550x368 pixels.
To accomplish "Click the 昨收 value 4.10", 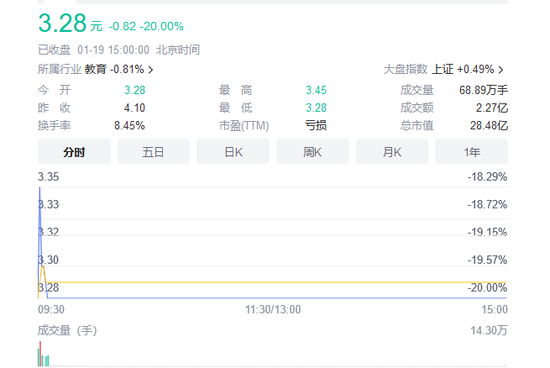I will click(134, 108).
